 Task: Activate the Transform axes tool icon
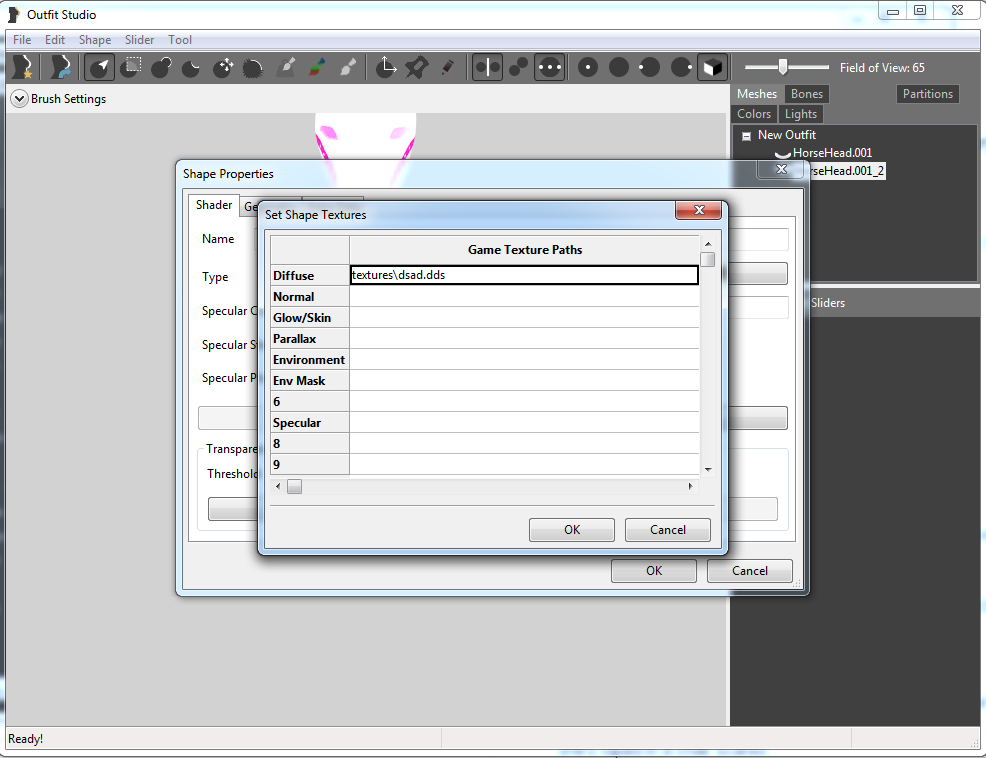click(x=385, y=67)
